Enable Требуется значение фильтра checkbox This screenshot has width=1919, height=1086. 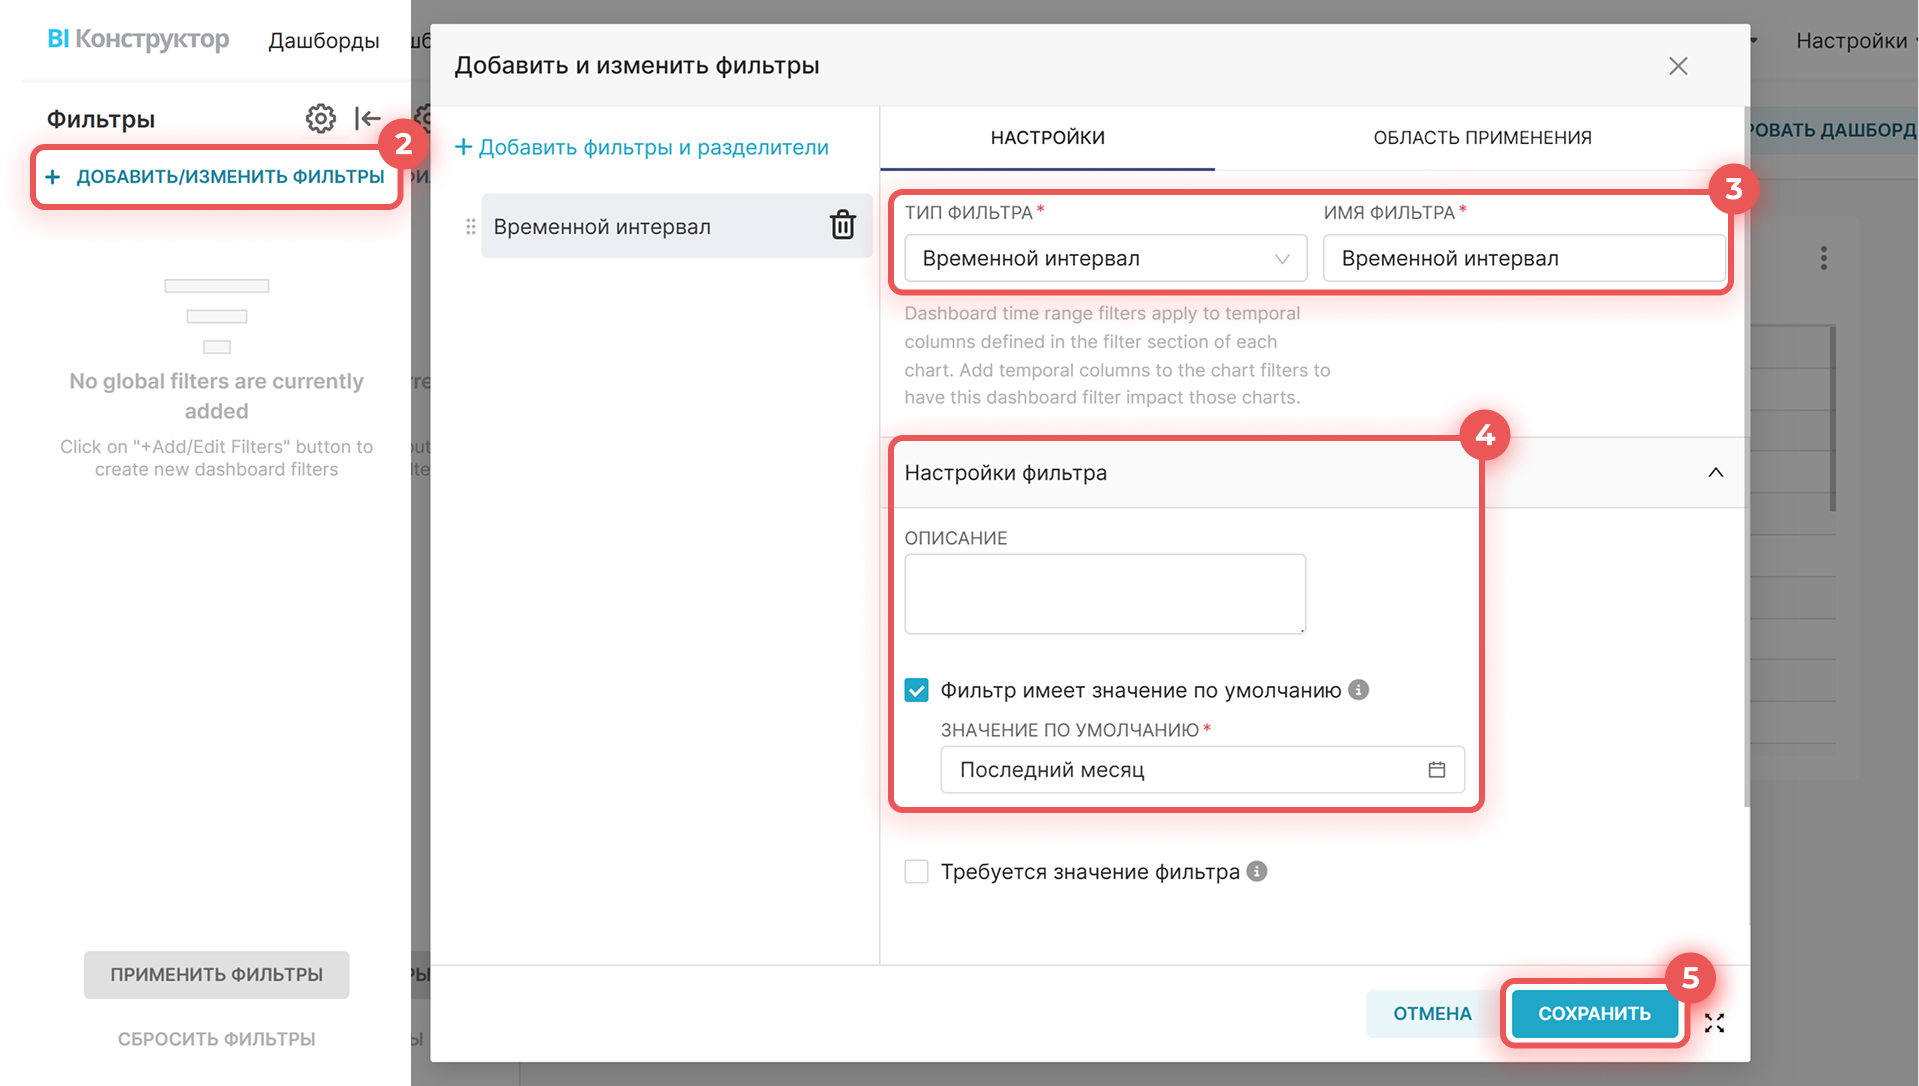tap(916, 872)
